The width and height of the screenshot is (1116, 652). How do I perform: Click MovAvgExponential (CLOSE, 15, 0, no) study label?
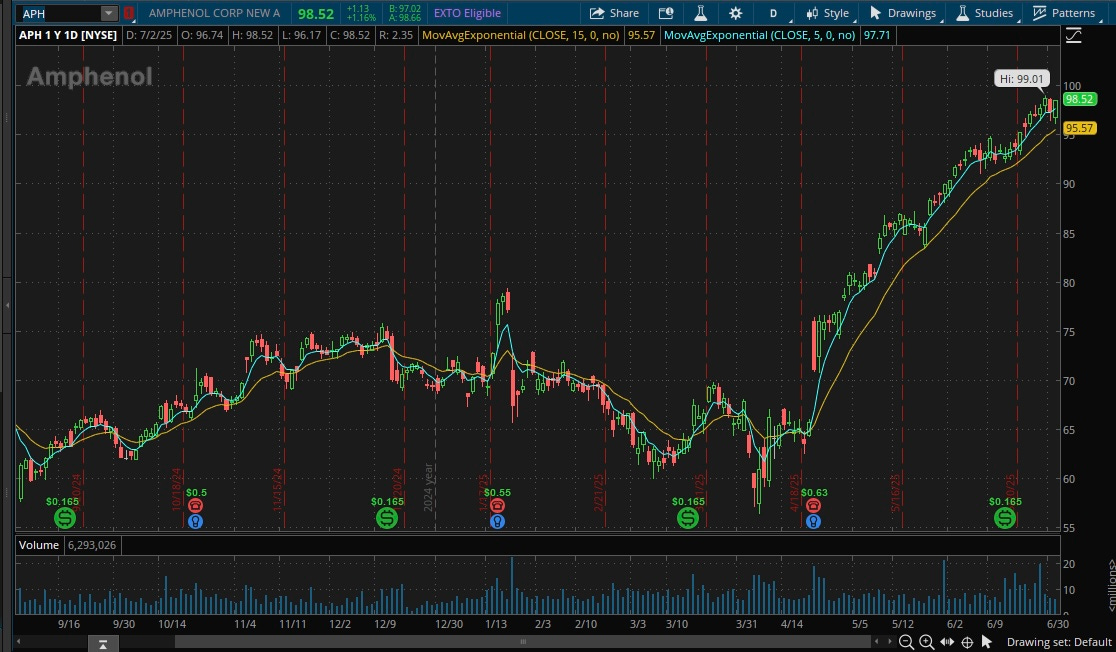click(x=520, y=35)
